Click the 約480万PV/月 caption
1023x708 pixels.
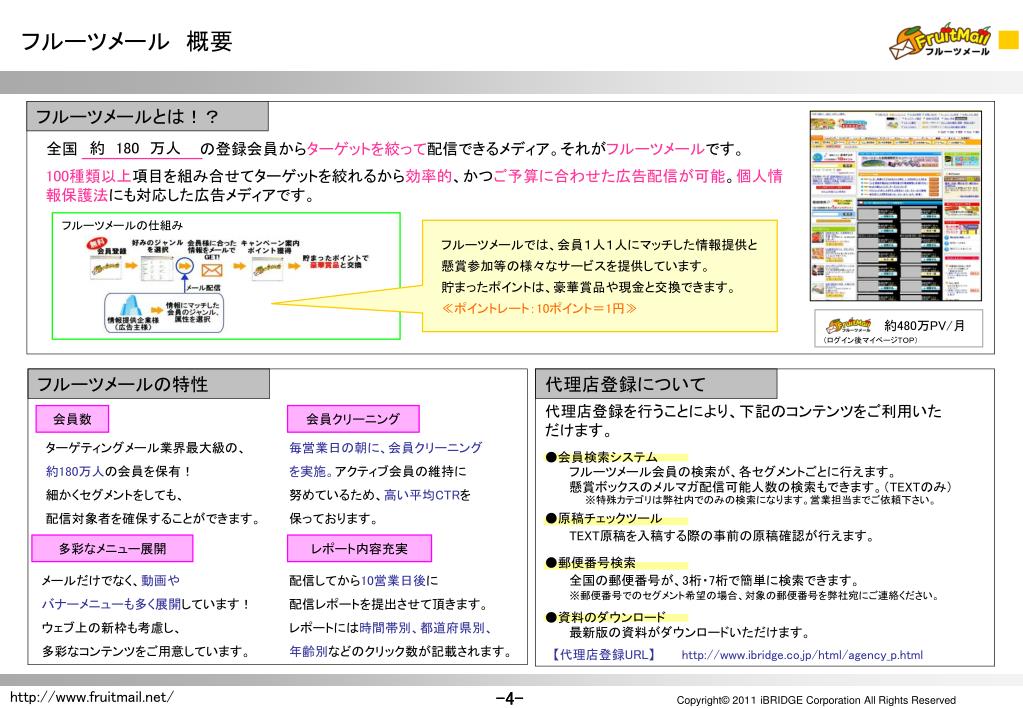coord(924,325)
